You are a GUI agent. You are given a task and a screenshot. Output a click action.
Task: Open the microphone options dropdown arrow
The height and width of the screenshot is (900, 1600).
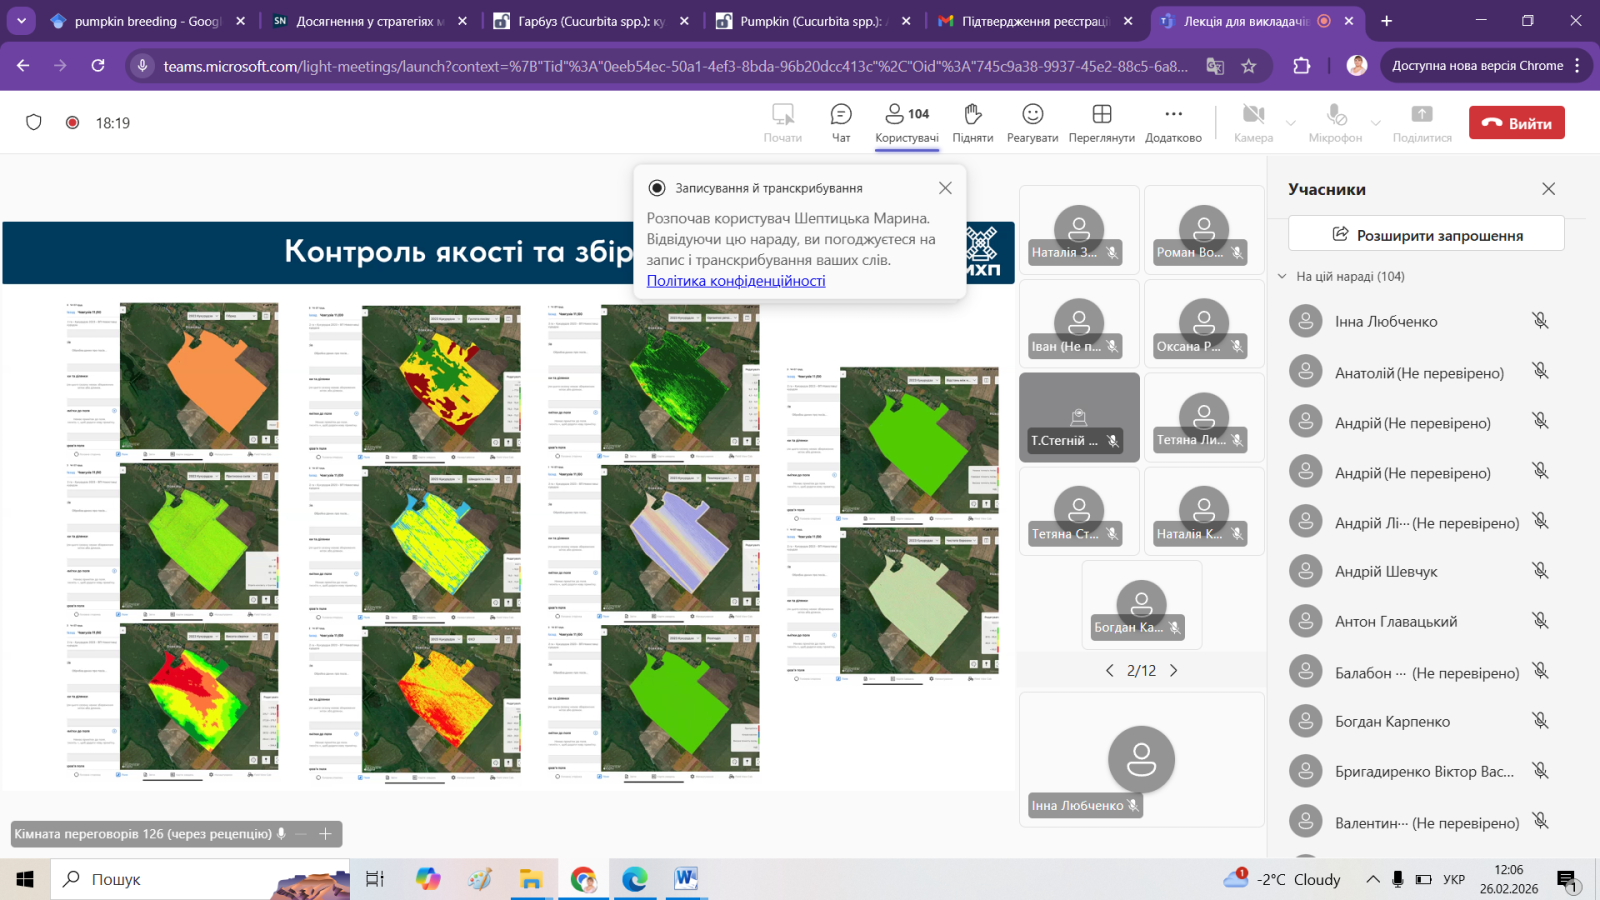pos(1376,123)
